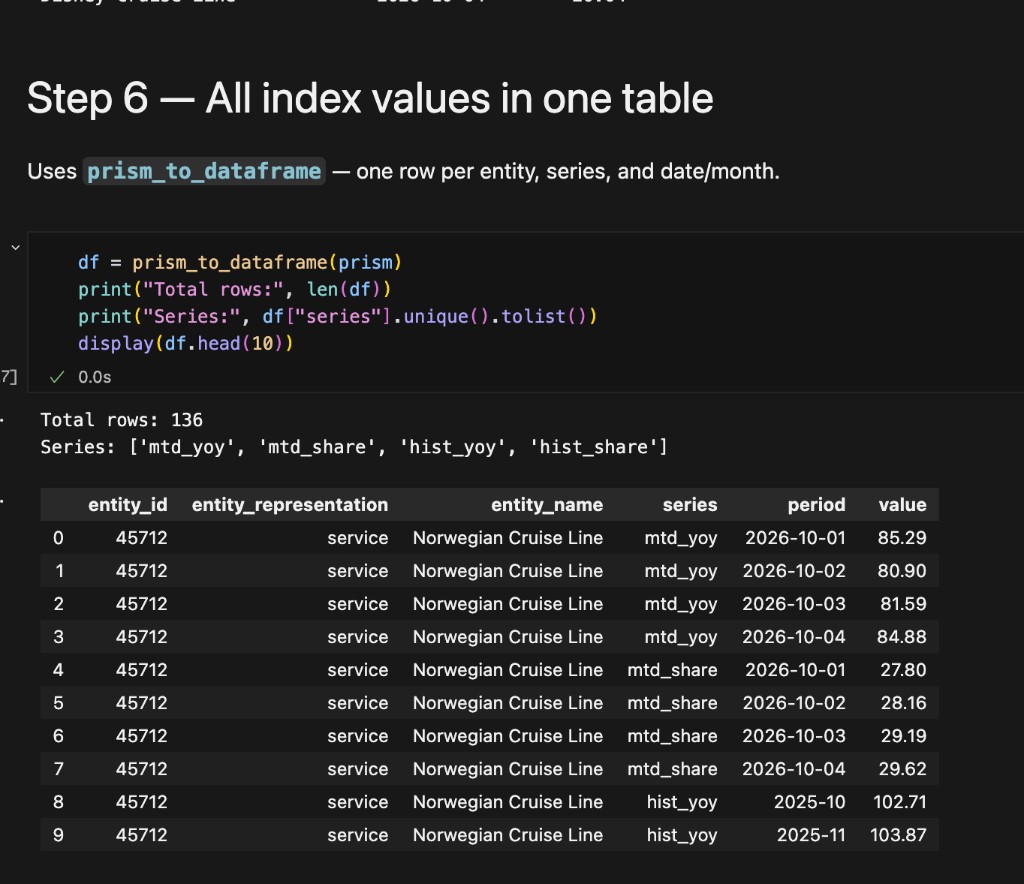Click the hist_yoy series cell in row 8

(x=682, y=802)
